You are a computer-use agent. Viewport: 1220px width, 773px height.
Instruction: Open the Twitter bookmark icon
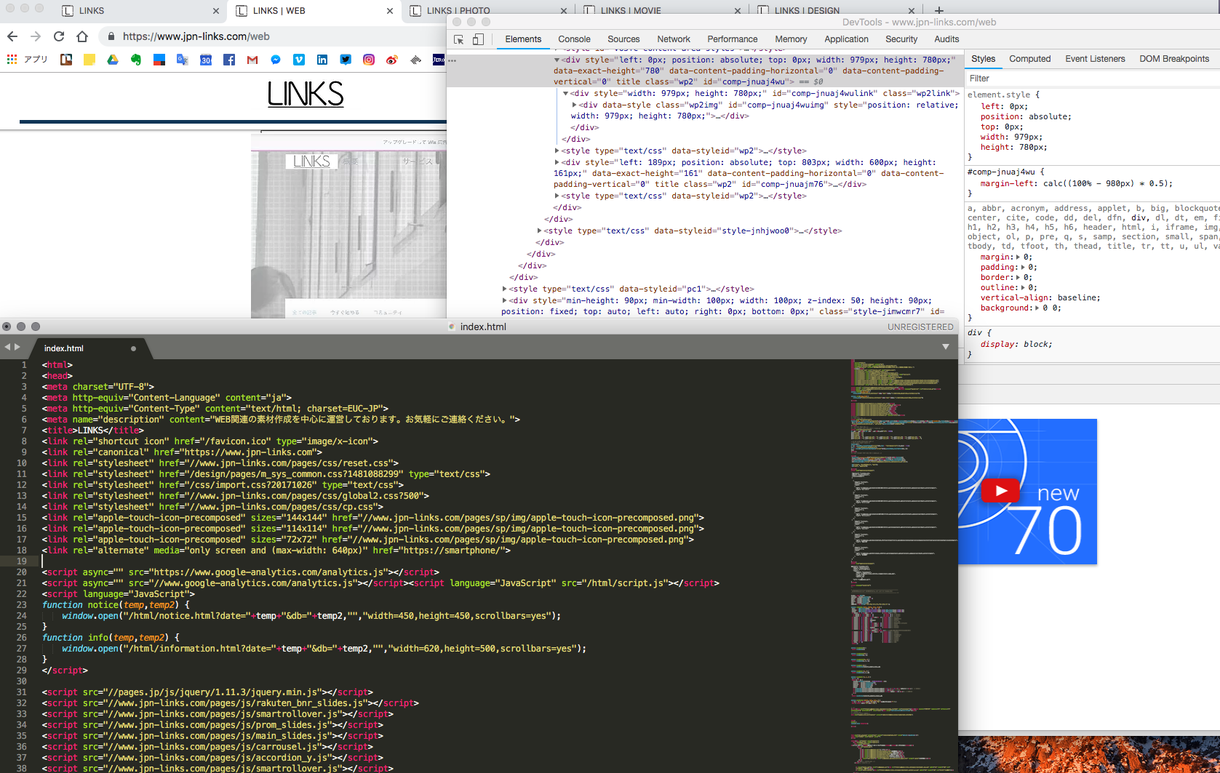(345, 60)
